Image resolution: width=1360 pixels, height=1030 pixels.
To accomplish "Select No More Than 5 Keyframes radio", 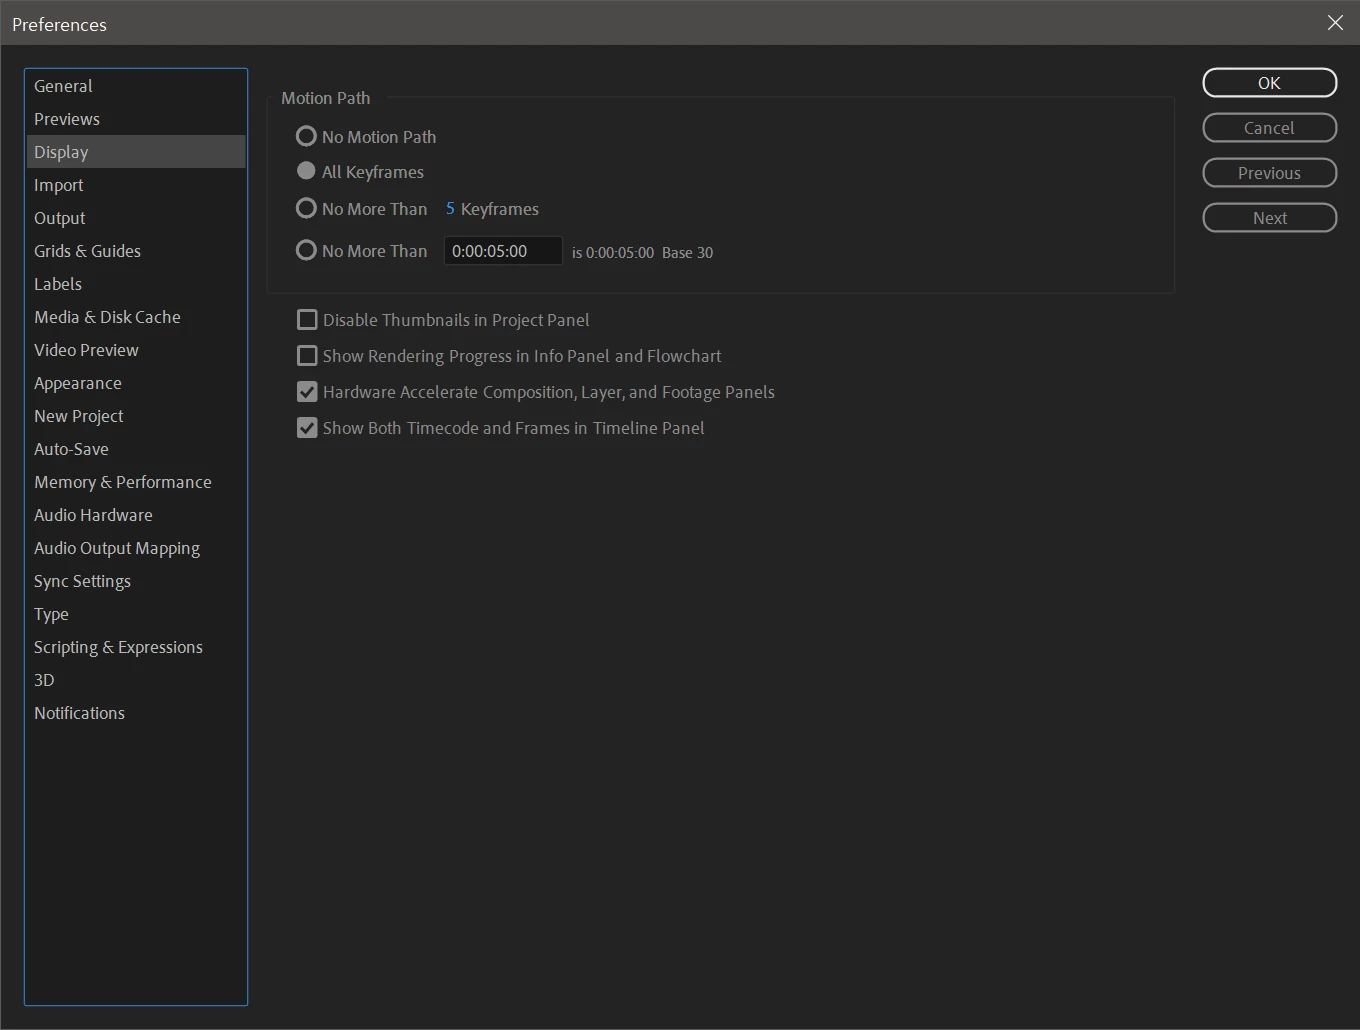I will tap(306, 208).
